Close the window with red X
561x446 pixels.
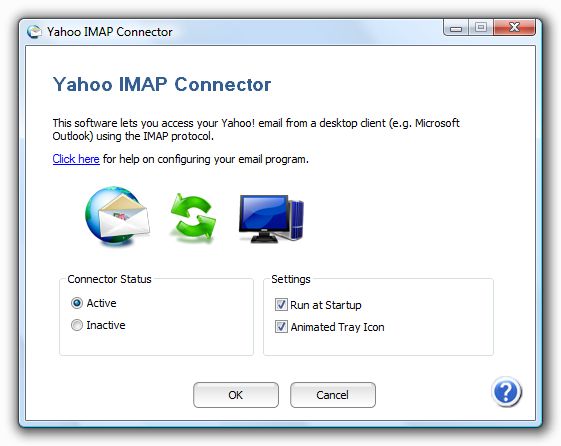click(514, 28)
